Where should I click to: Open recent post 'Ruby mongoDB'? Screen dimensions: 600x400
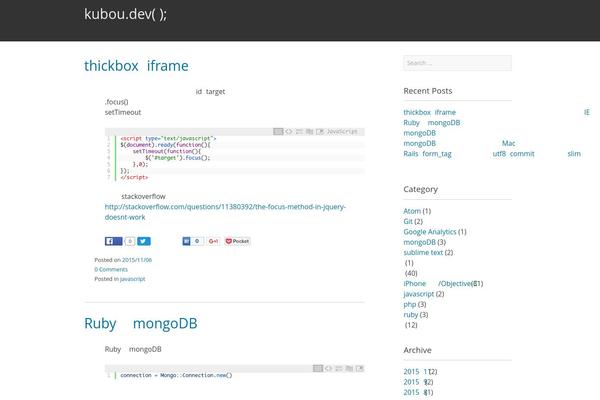(432, 122)
